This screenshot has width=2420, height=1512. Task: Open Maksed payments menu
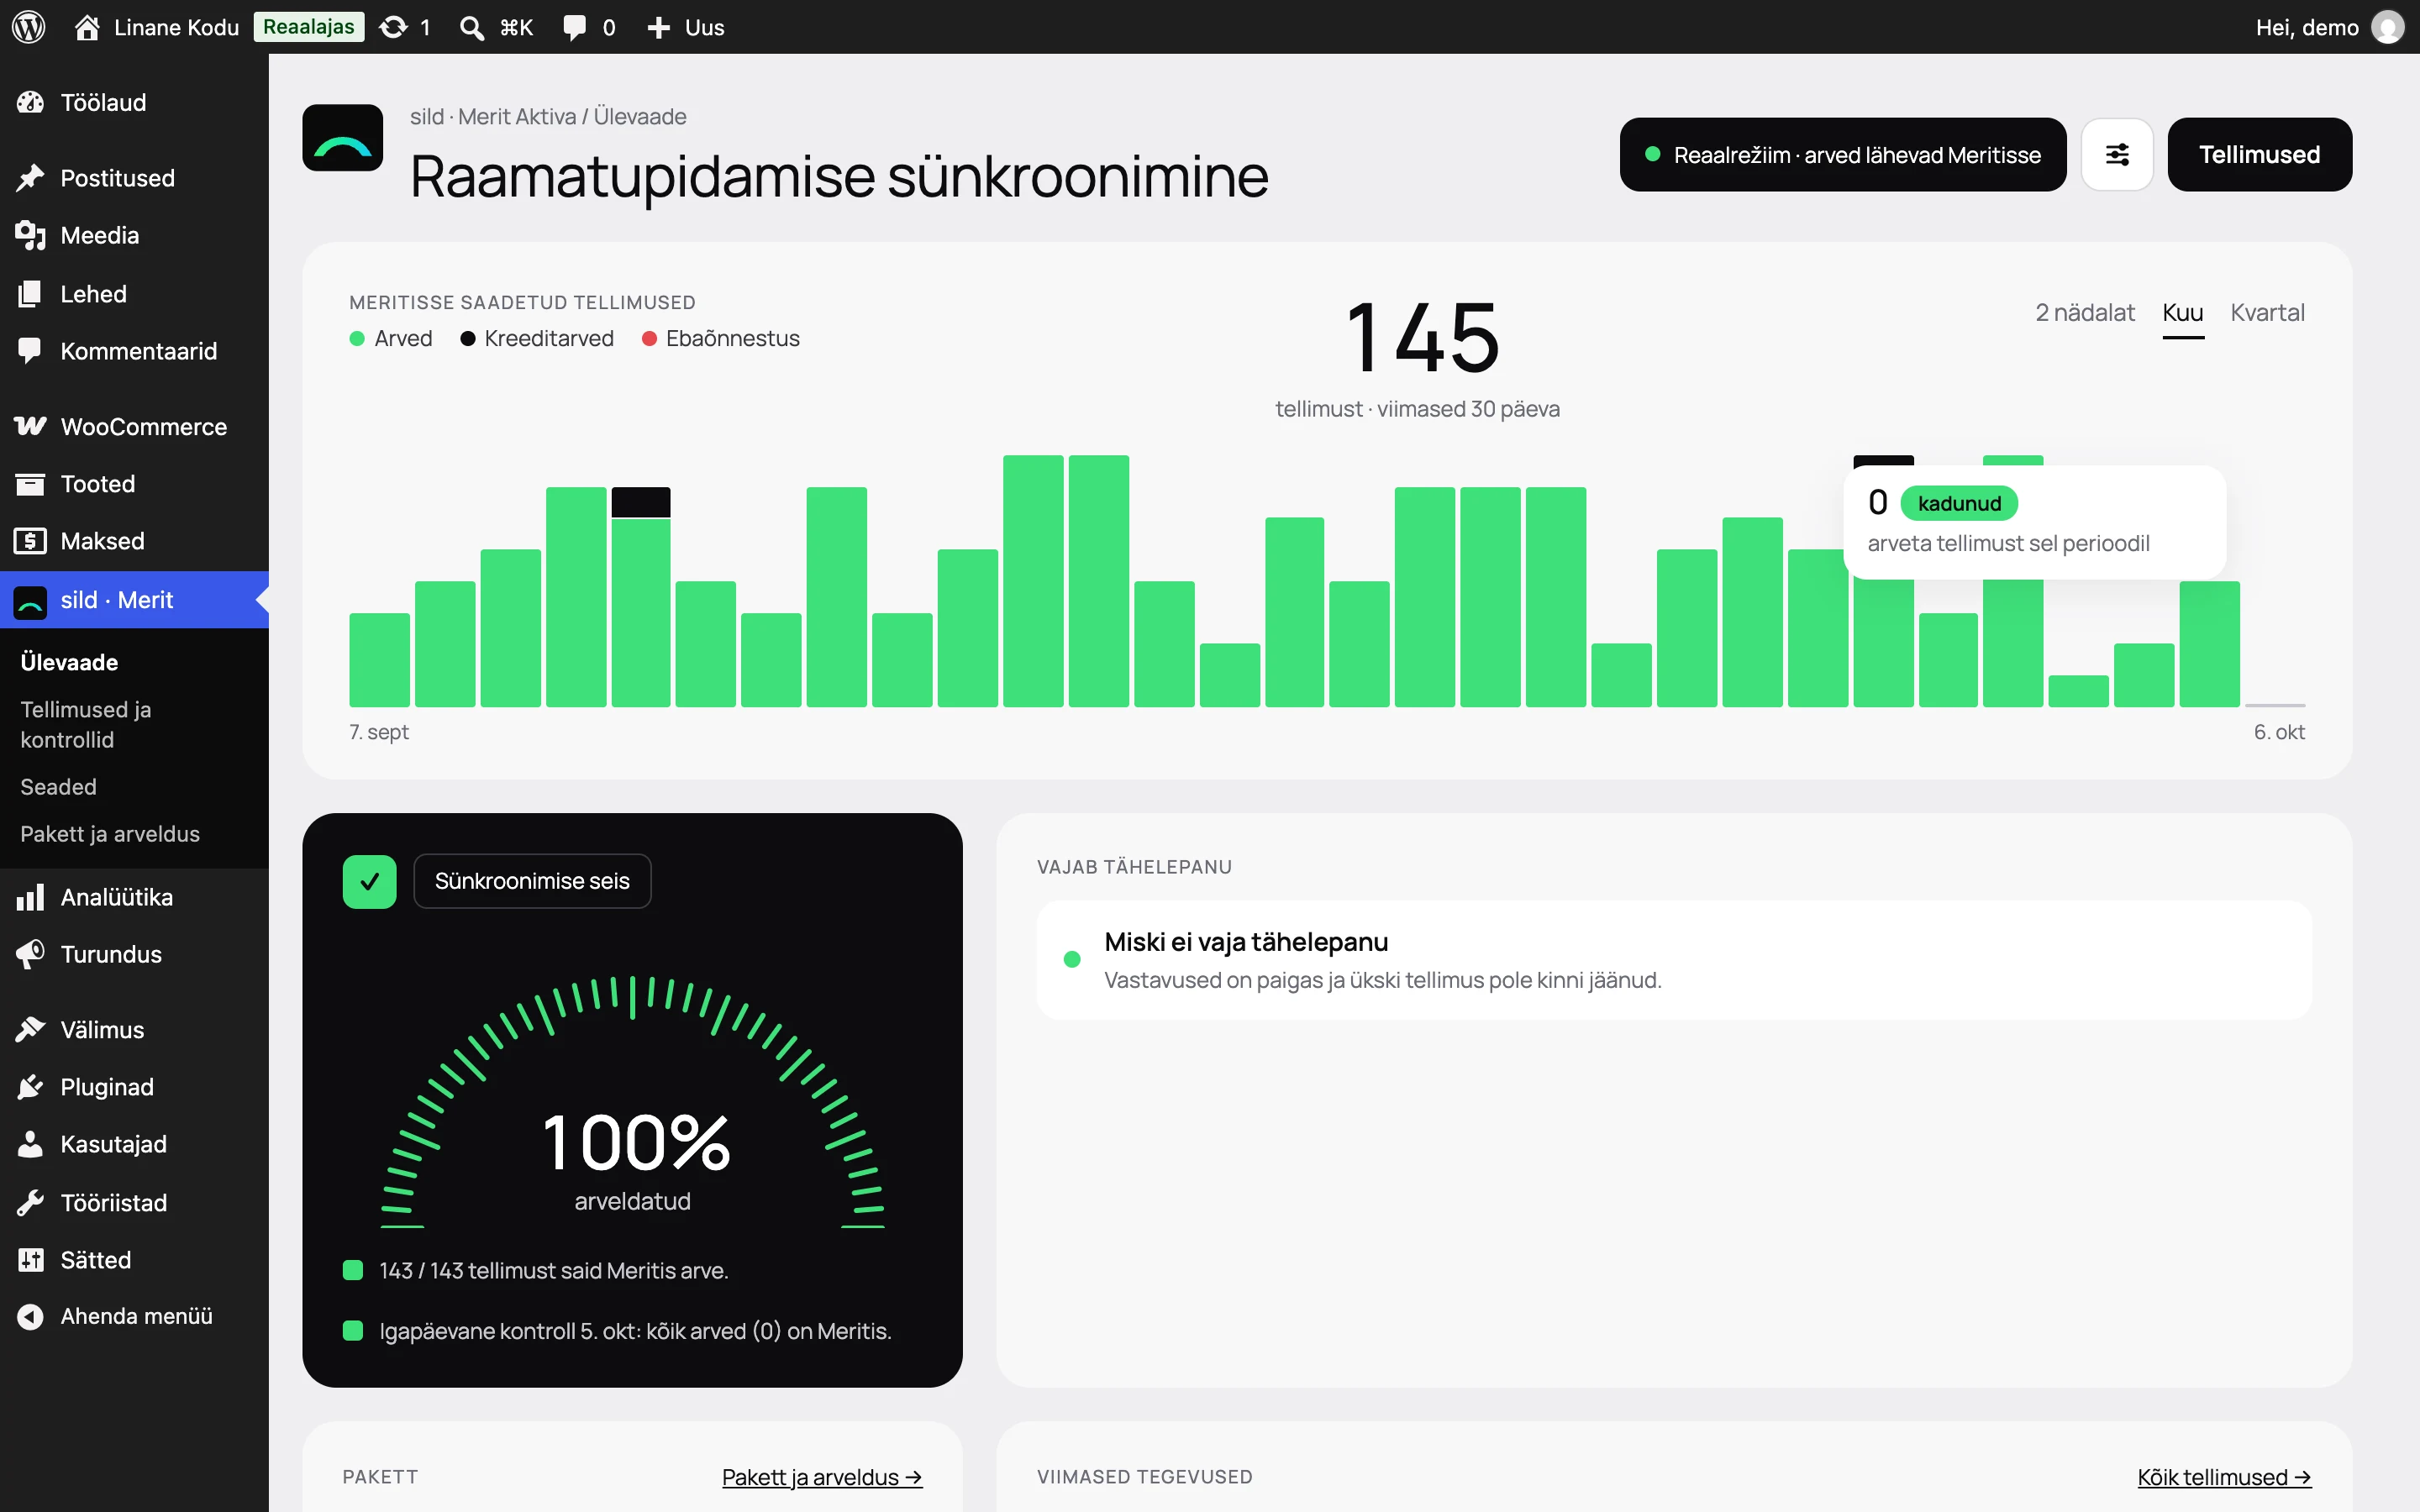[134, 541]
